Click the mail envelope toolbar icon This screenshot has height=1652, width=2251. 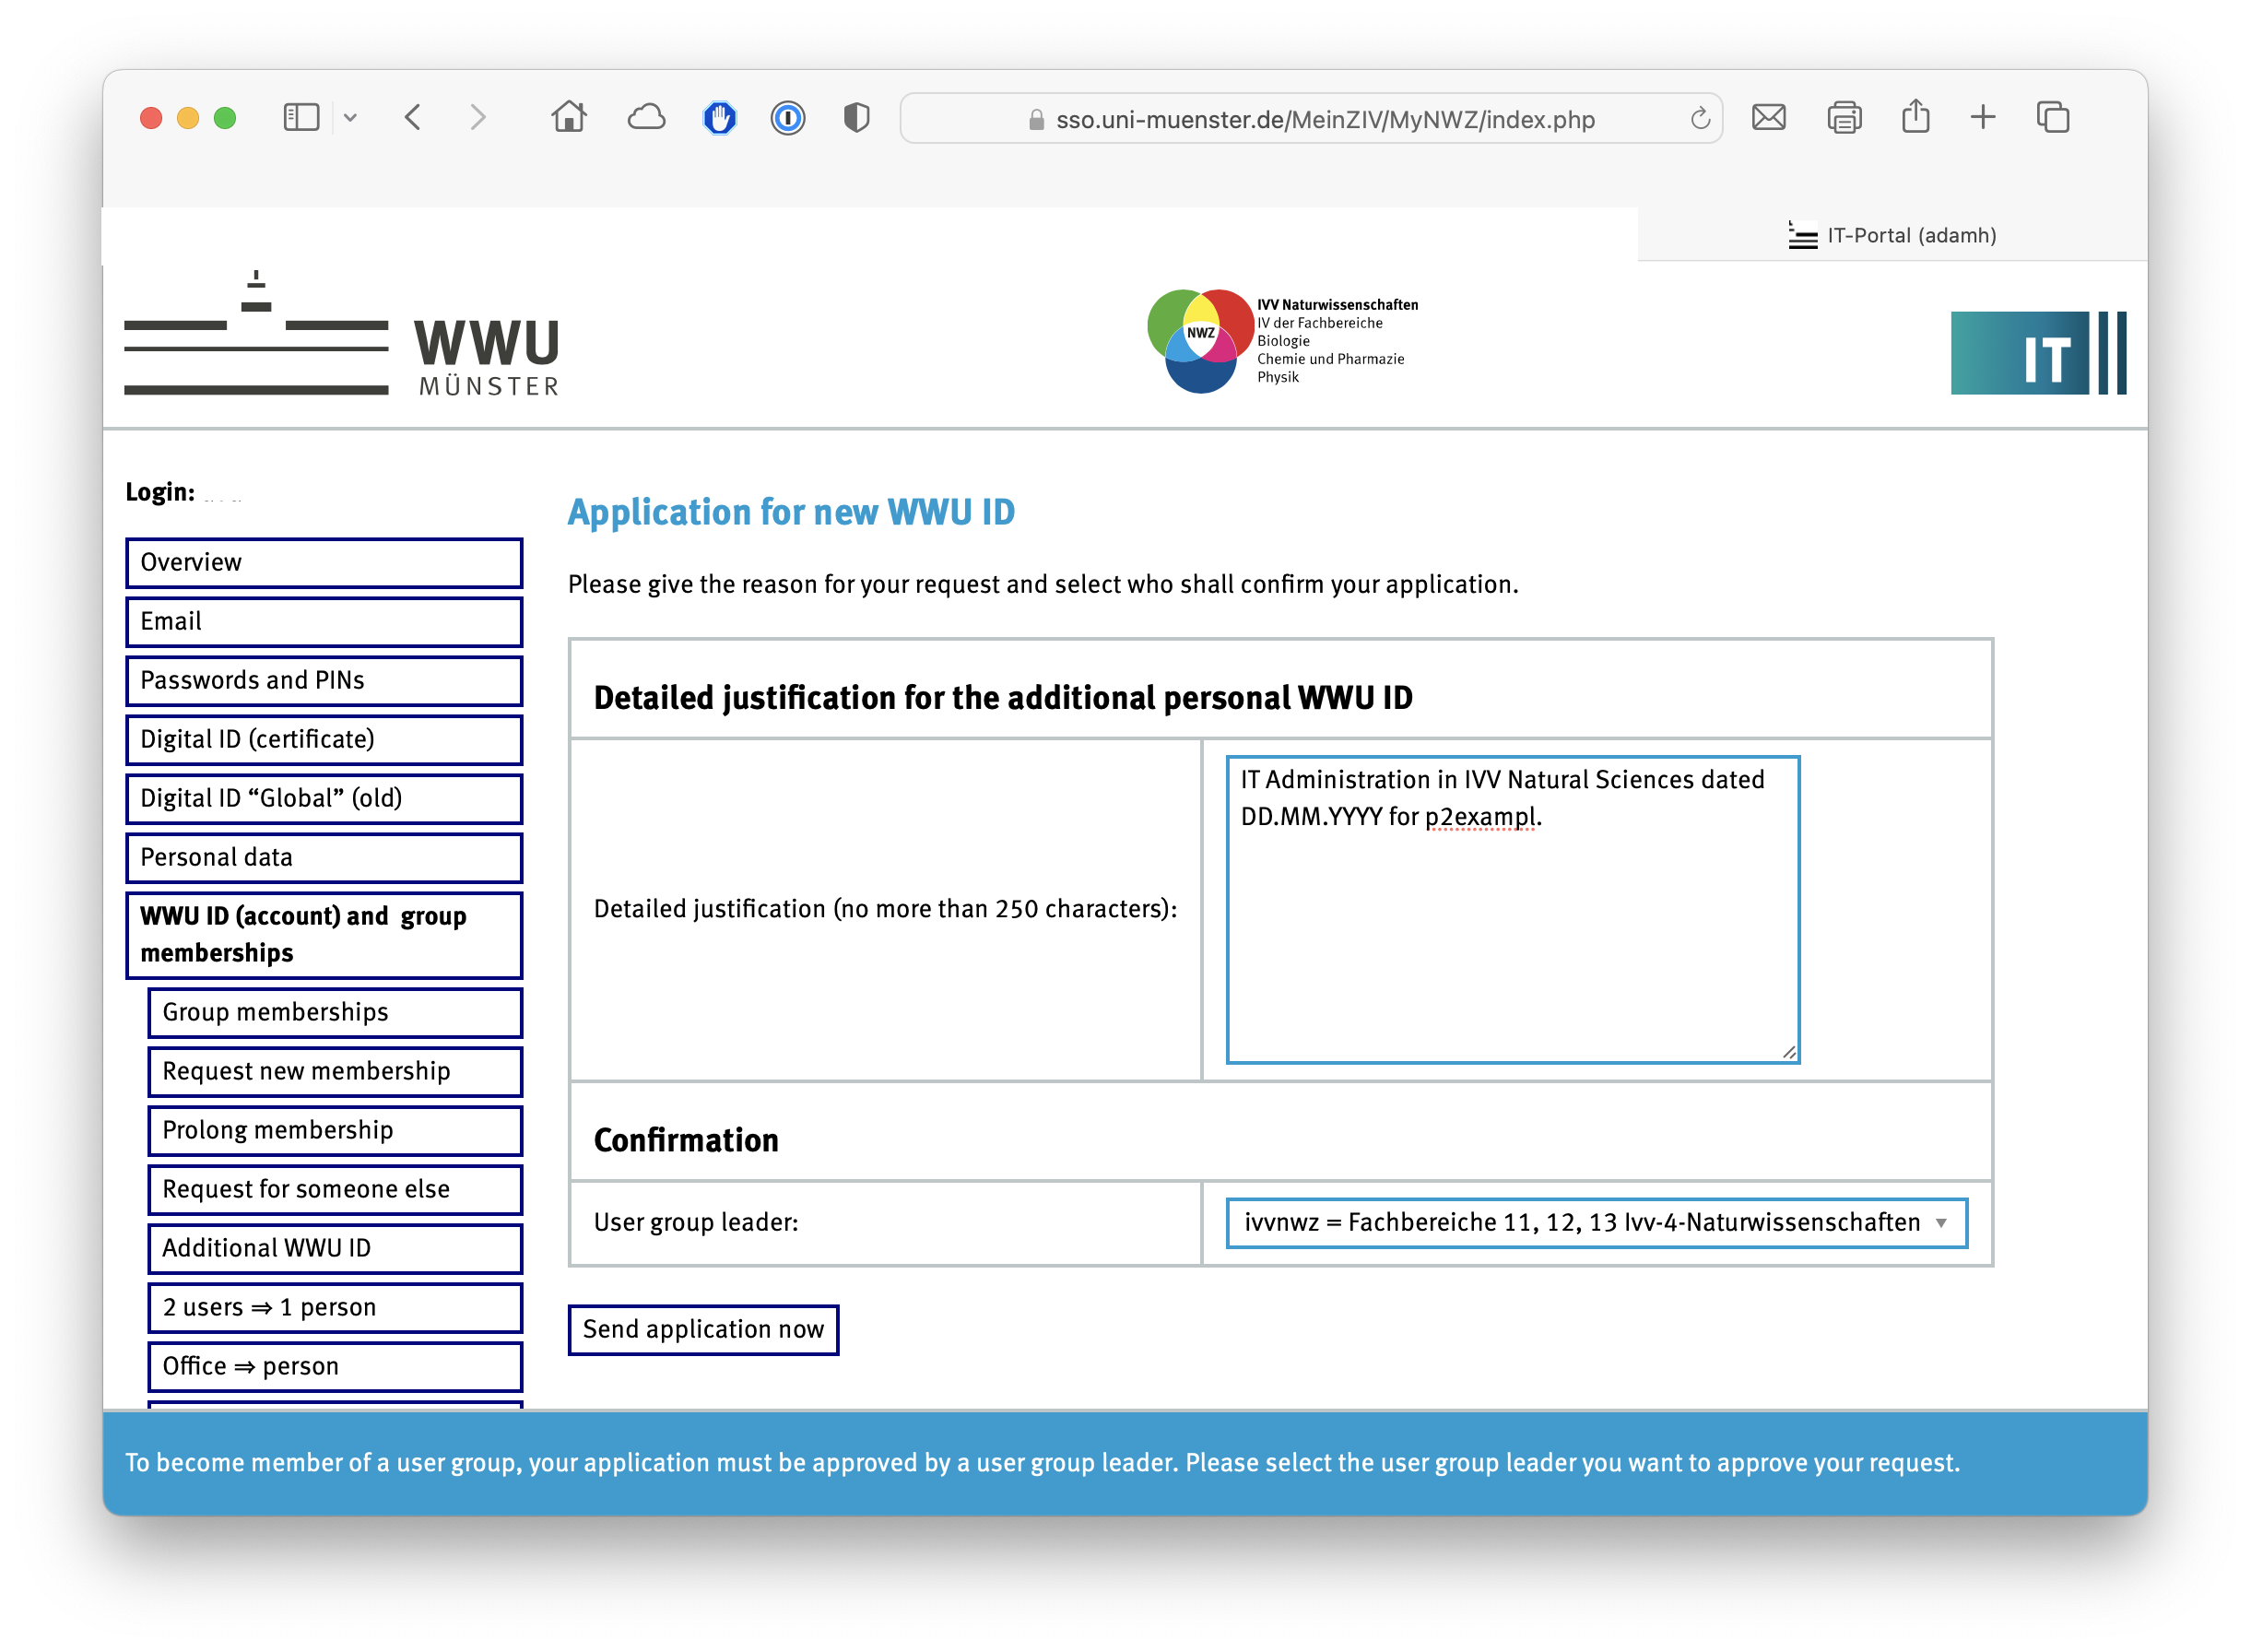point(1768,118)
